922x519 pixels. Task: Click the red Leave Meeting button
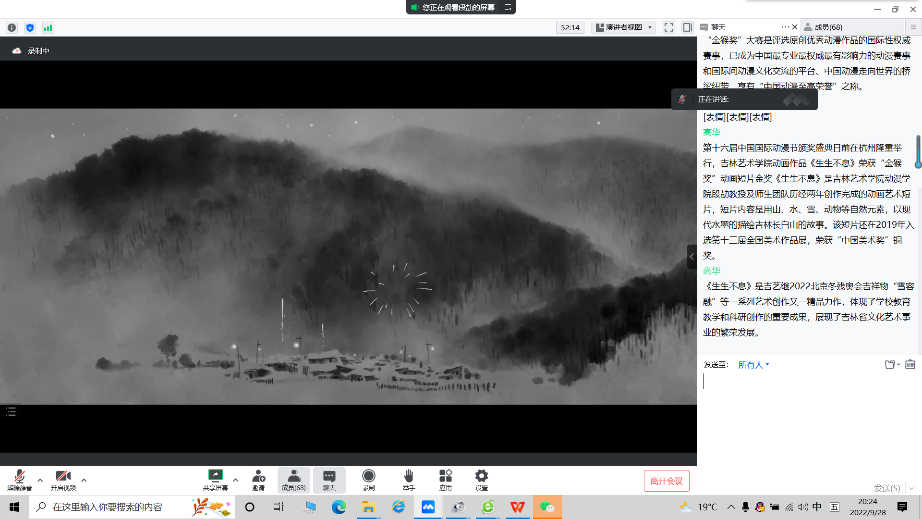pos(666,481)
